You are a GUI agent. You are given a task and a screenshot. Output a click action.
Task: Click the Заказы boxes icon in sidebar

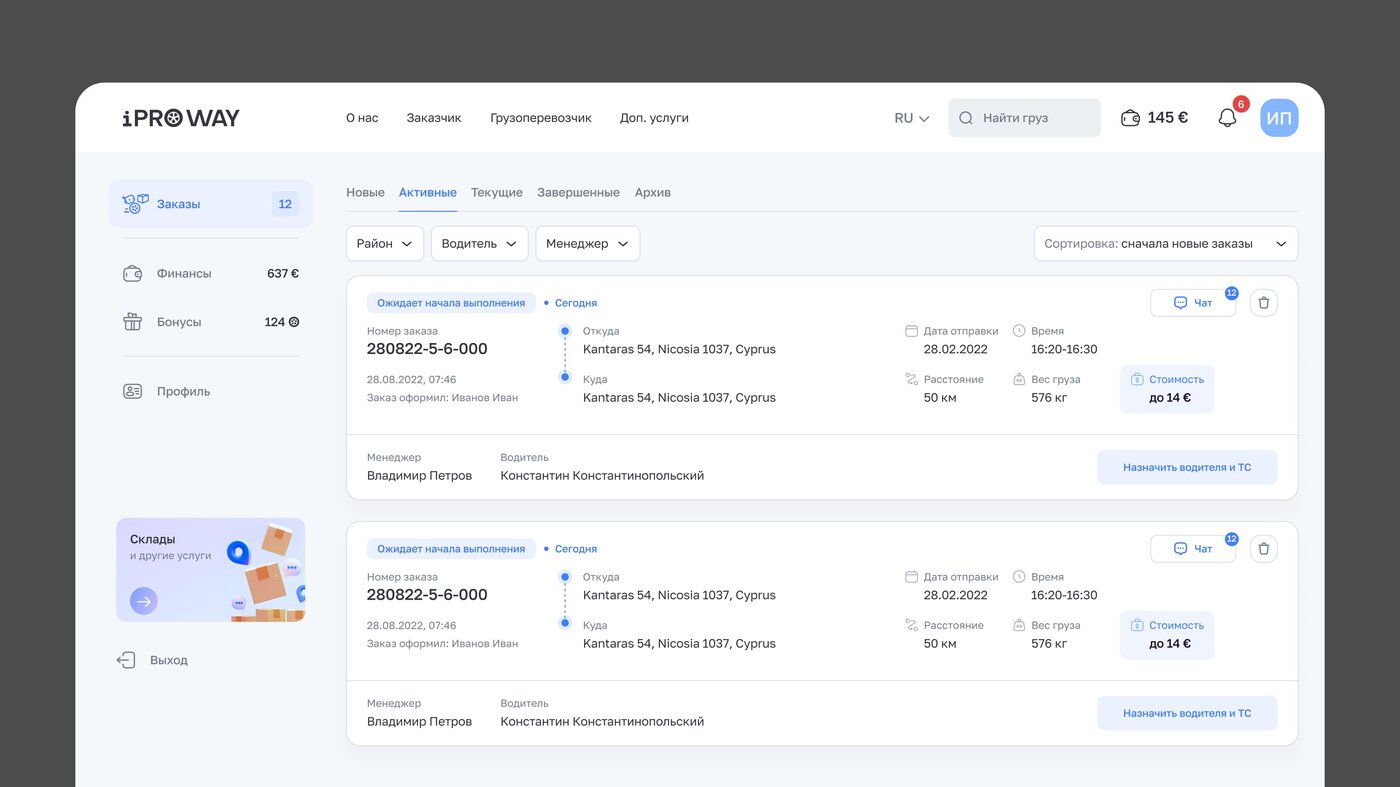135,204
